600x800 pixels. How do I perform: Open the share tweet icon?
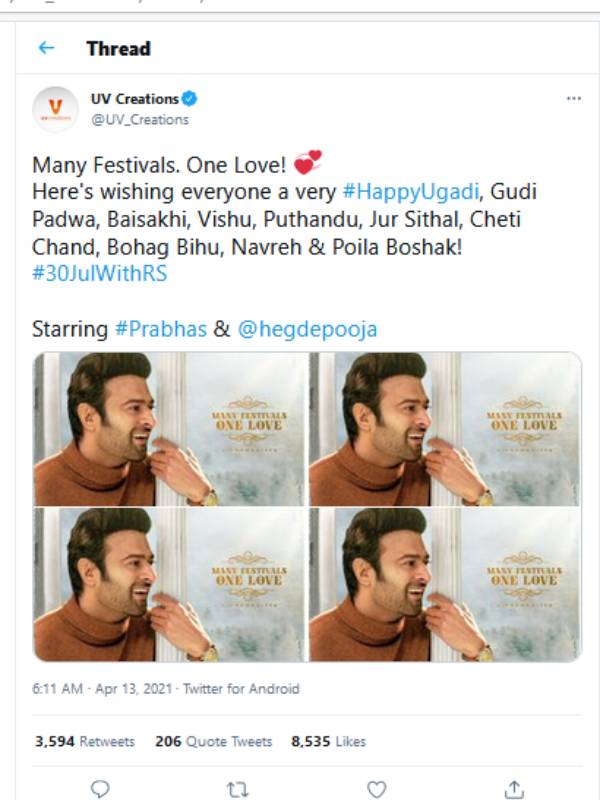tap(514, 789)
